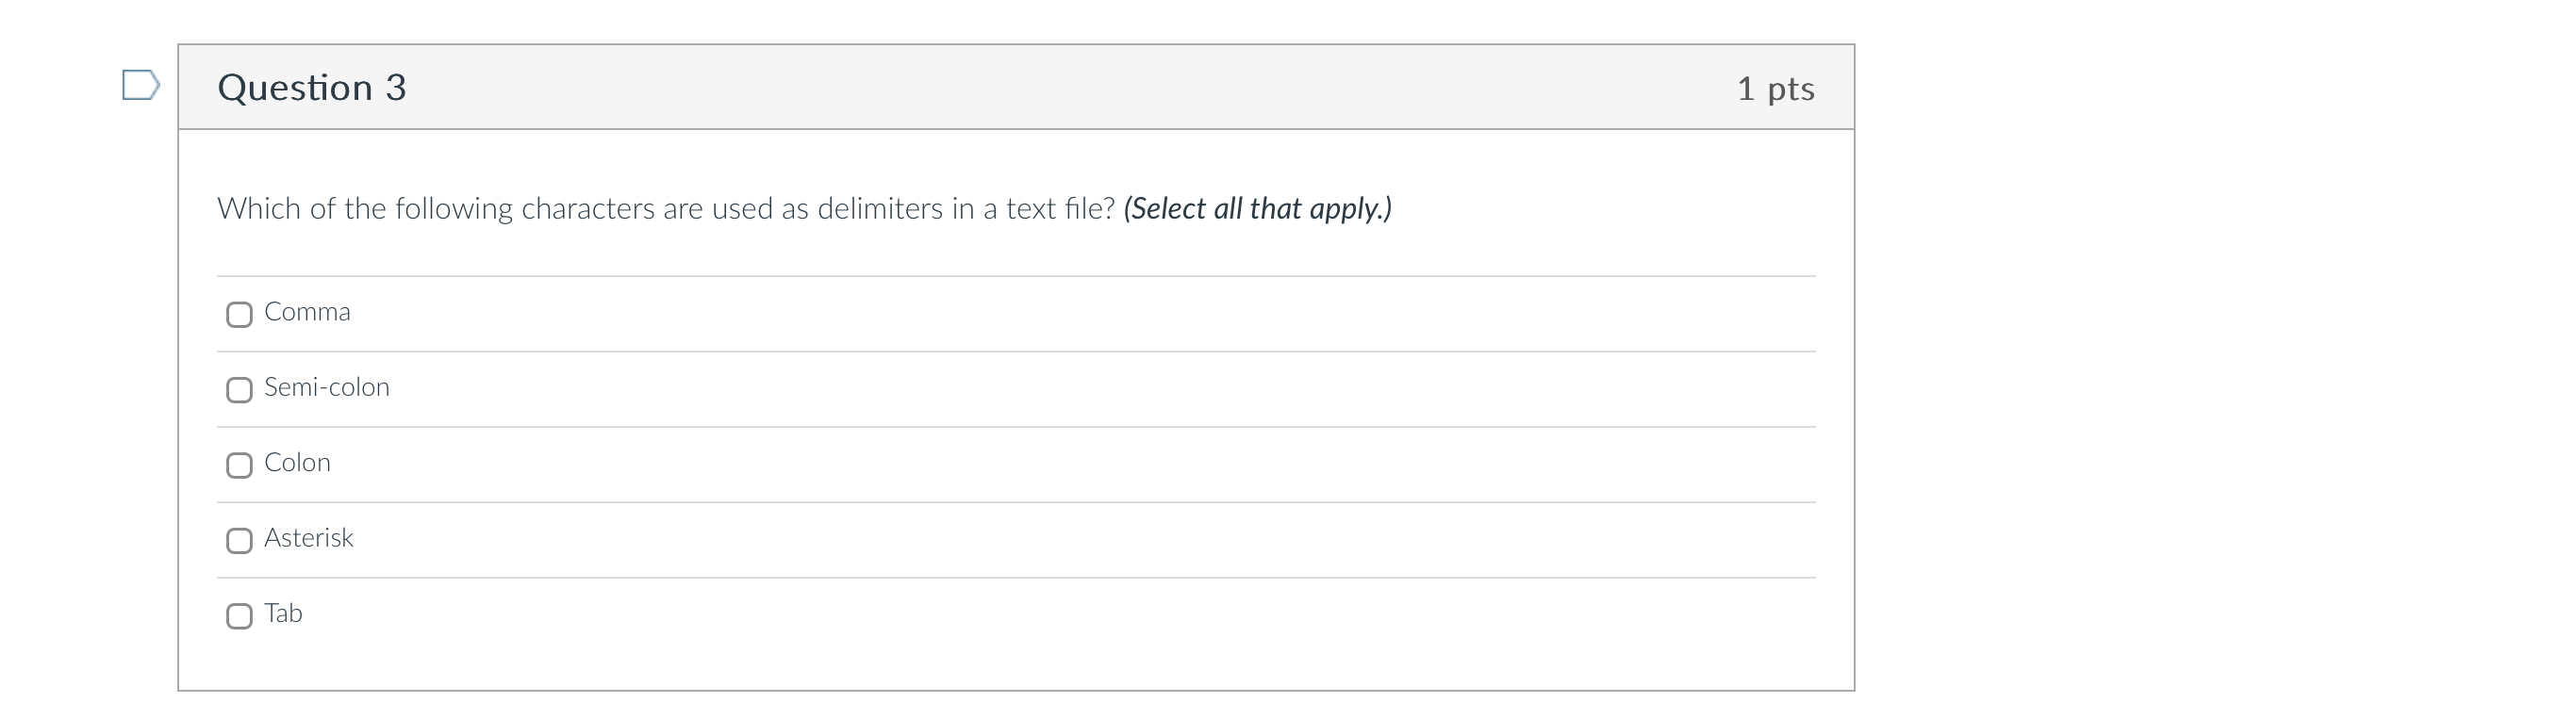This screenshot has width=2576, height=703.
Task: Tick the Semi-colon checkbox
Action: point(239,390)
